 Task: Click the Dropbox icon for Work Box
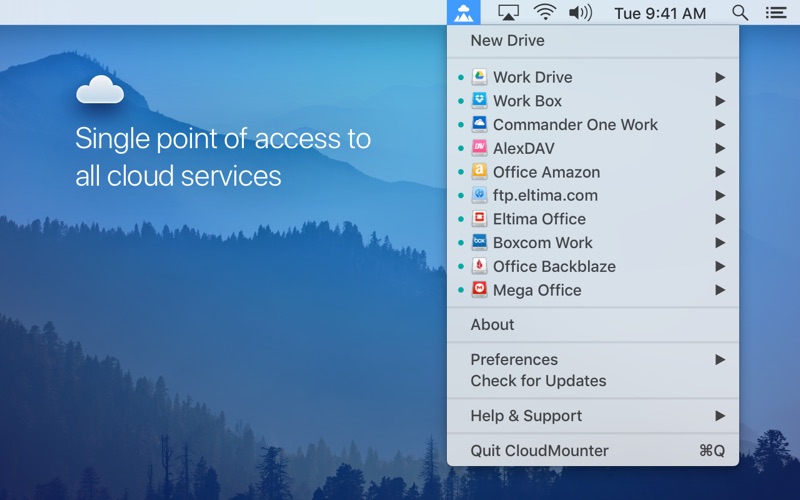479,101
